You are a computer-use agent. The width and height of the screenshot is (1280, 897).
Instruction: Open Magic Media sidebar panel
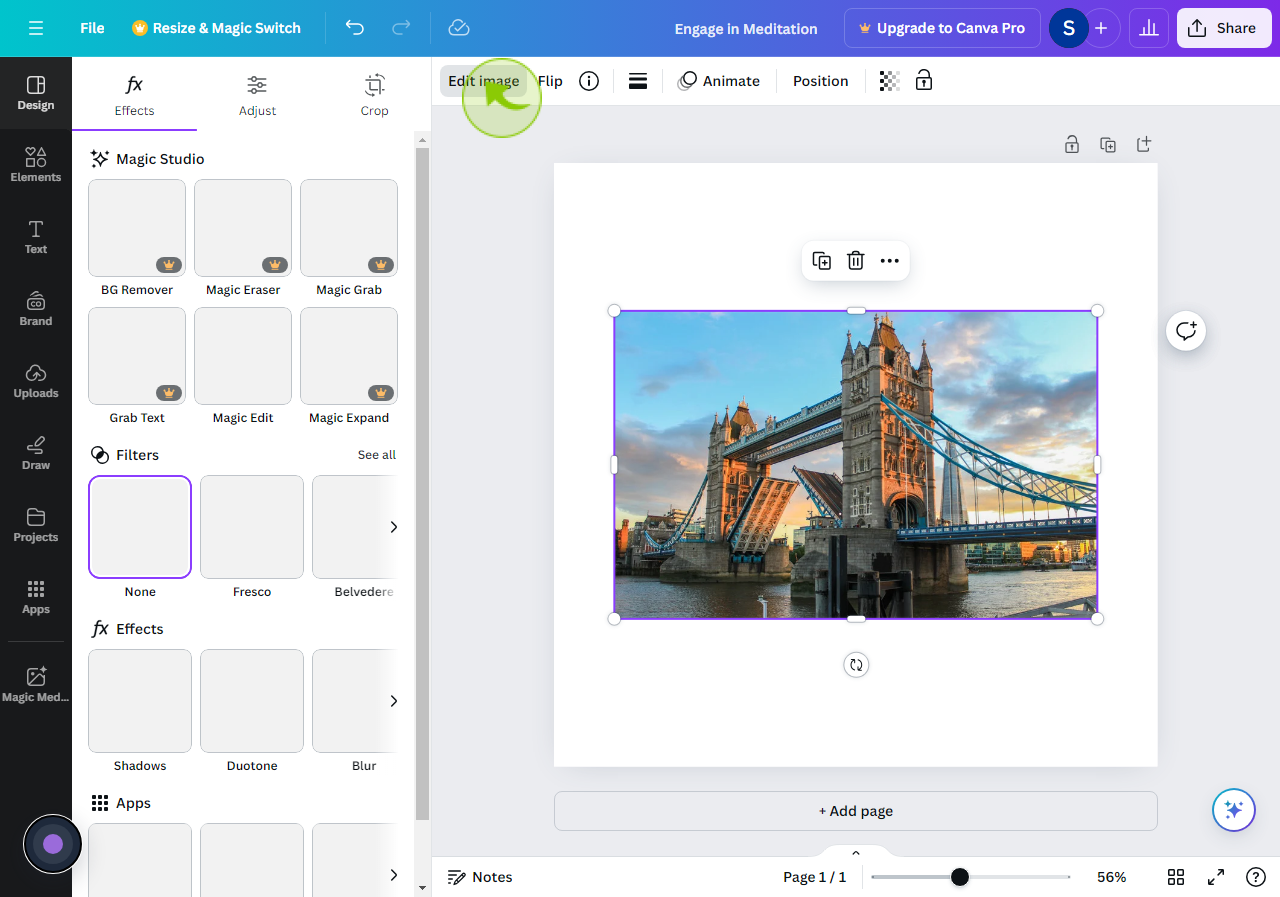pyautogui.click(x=36, y=685)
